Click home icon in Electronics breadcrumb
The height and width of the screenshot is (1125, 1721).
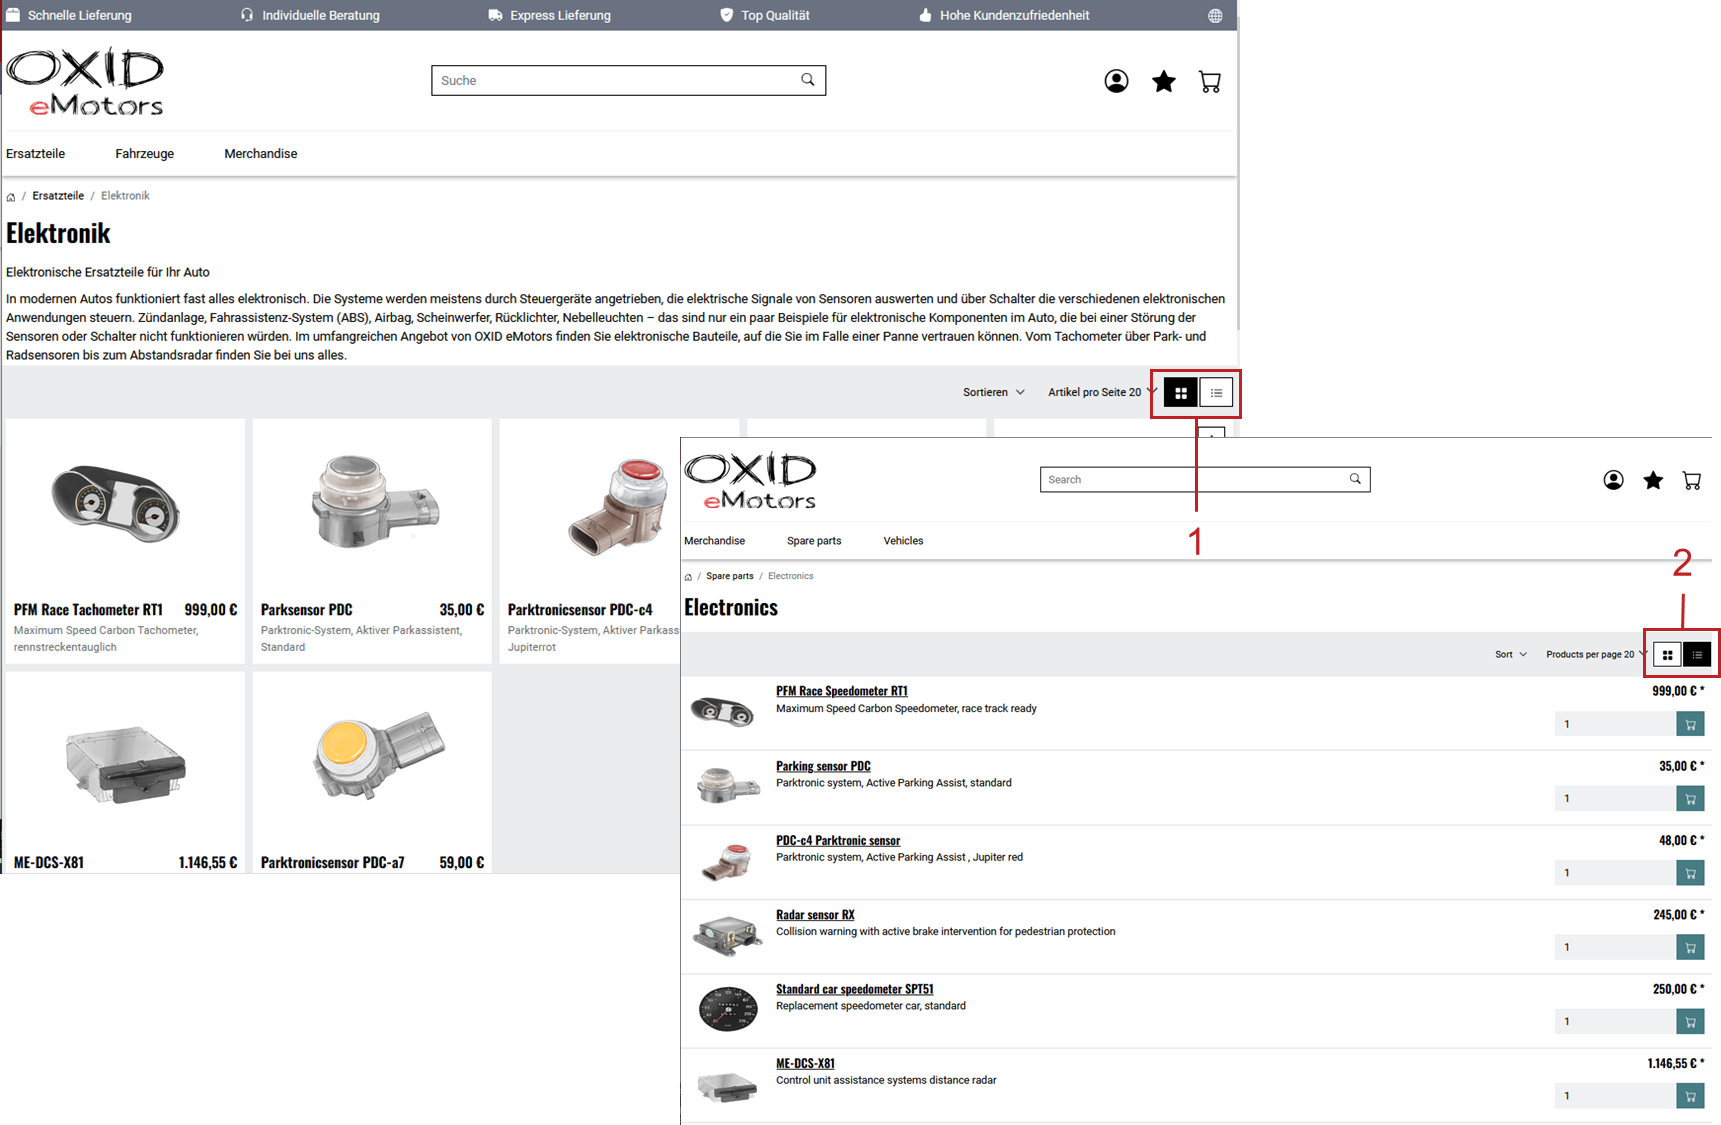tap(688, 577)
